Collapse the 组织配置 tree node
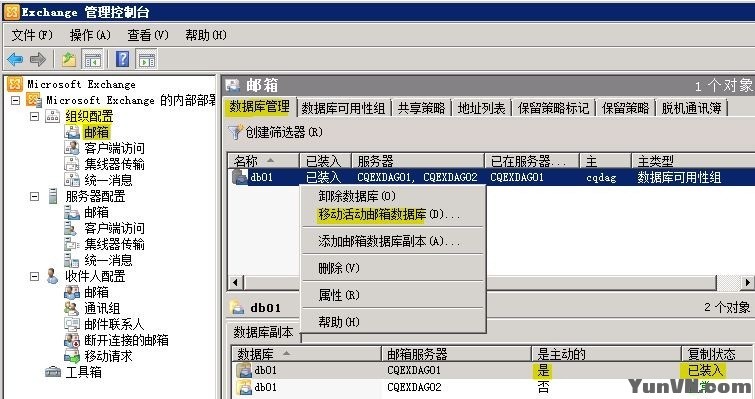The image size is (755, 399). 34,116
